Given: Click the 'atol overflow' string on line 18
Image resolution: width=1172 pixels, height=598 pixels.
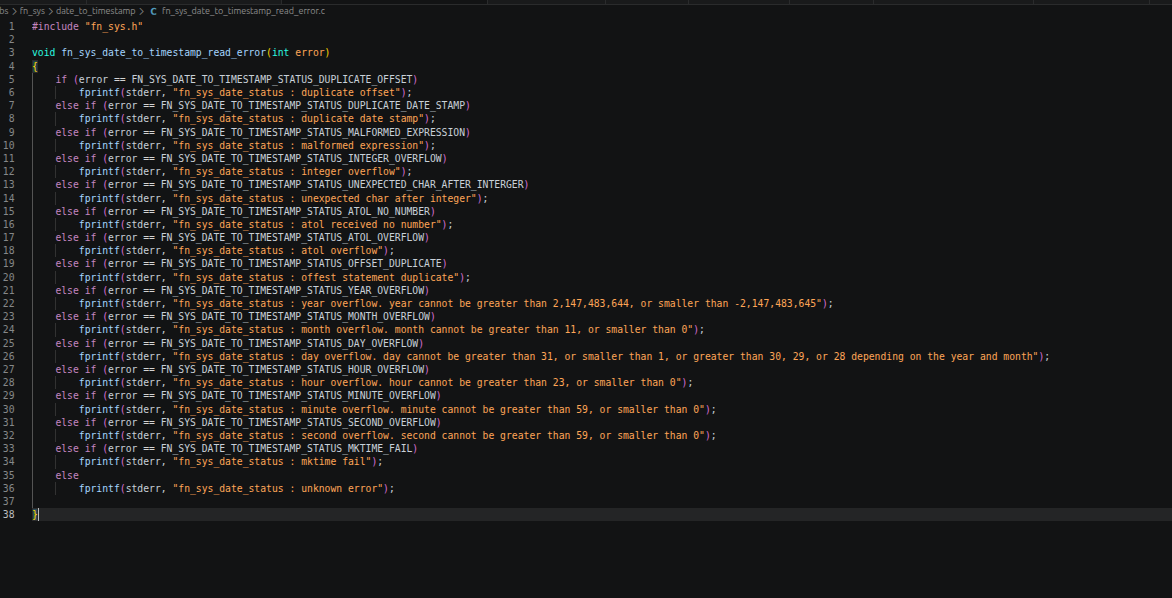Looking at the screenshot, I should 280,250.
